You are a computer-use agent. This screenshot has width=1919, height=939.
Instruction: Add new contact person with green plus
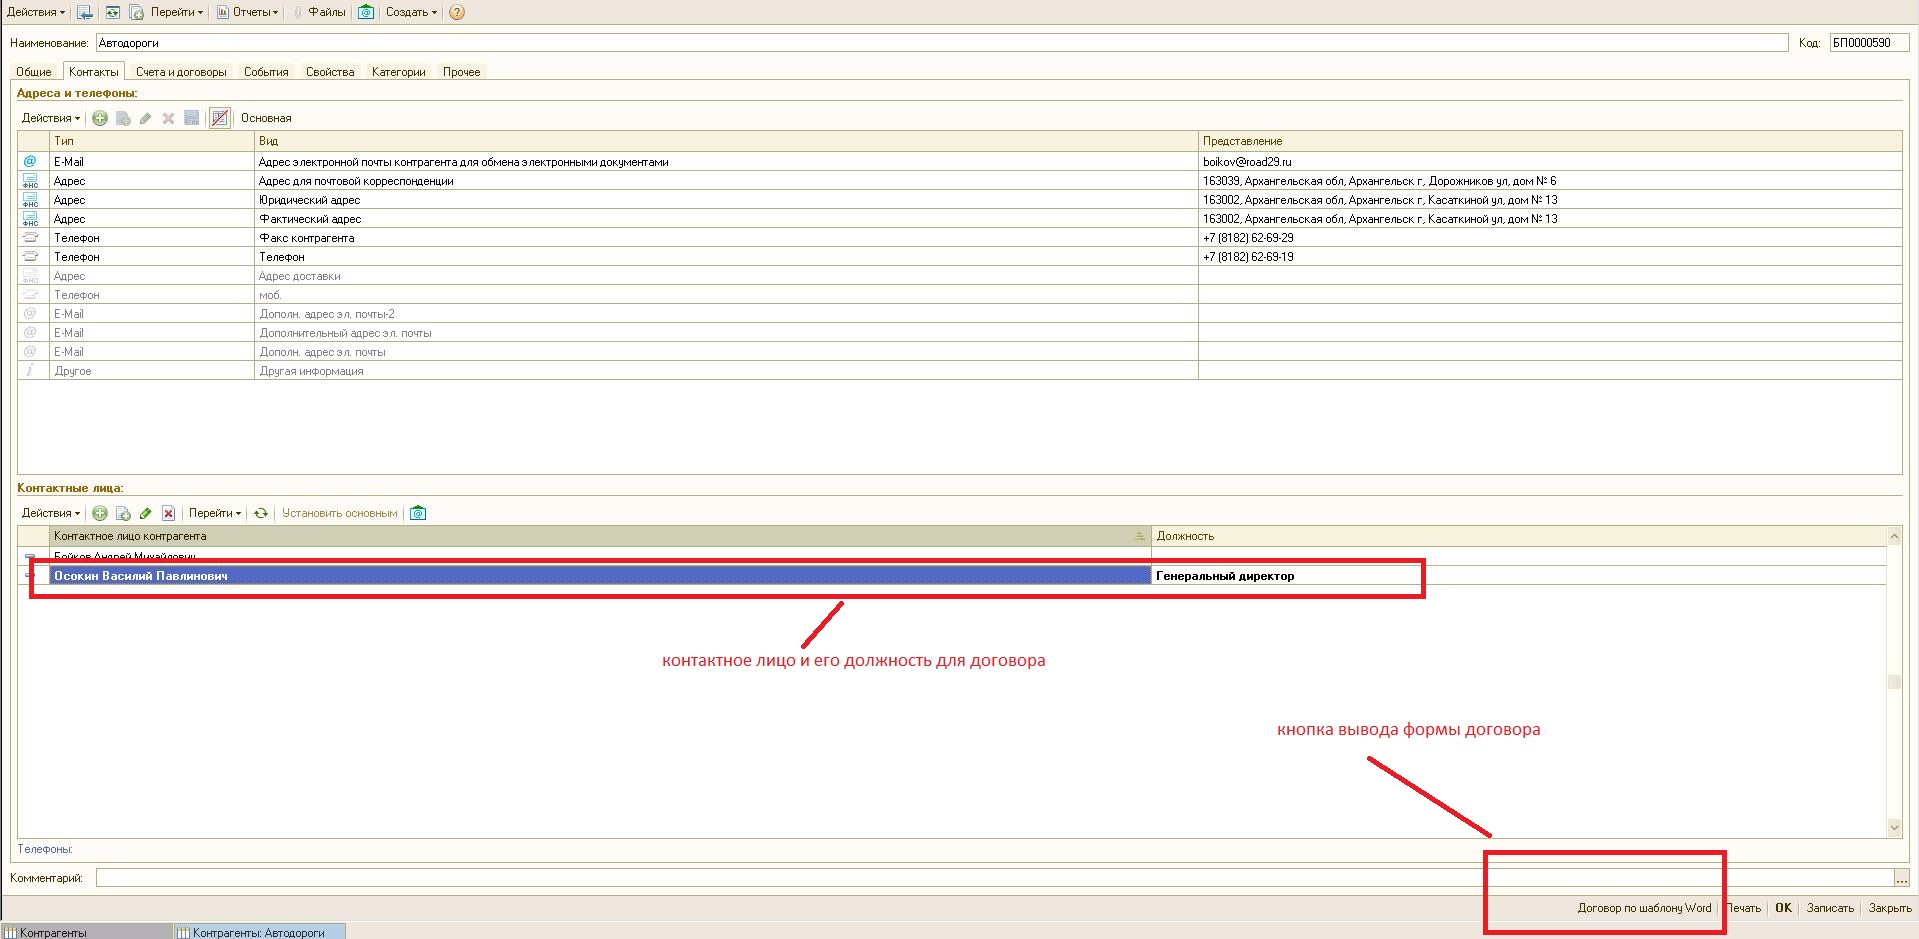[x=100, y=513]
